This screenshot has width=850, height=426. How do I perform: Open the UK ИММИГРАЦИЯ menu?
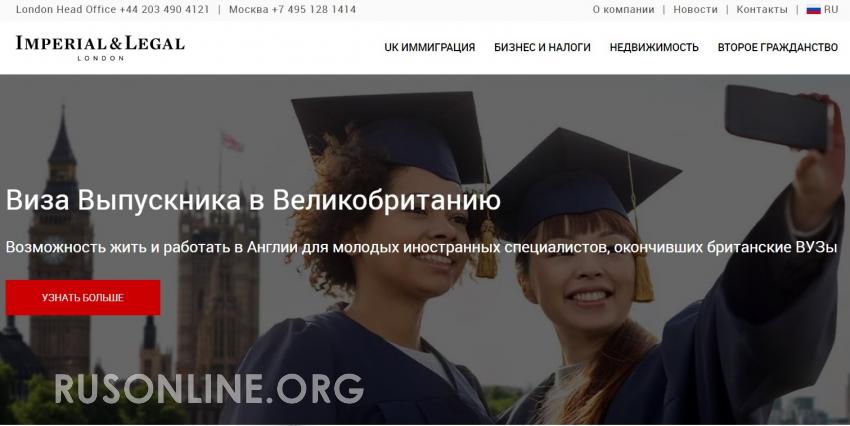click(429, 48)
